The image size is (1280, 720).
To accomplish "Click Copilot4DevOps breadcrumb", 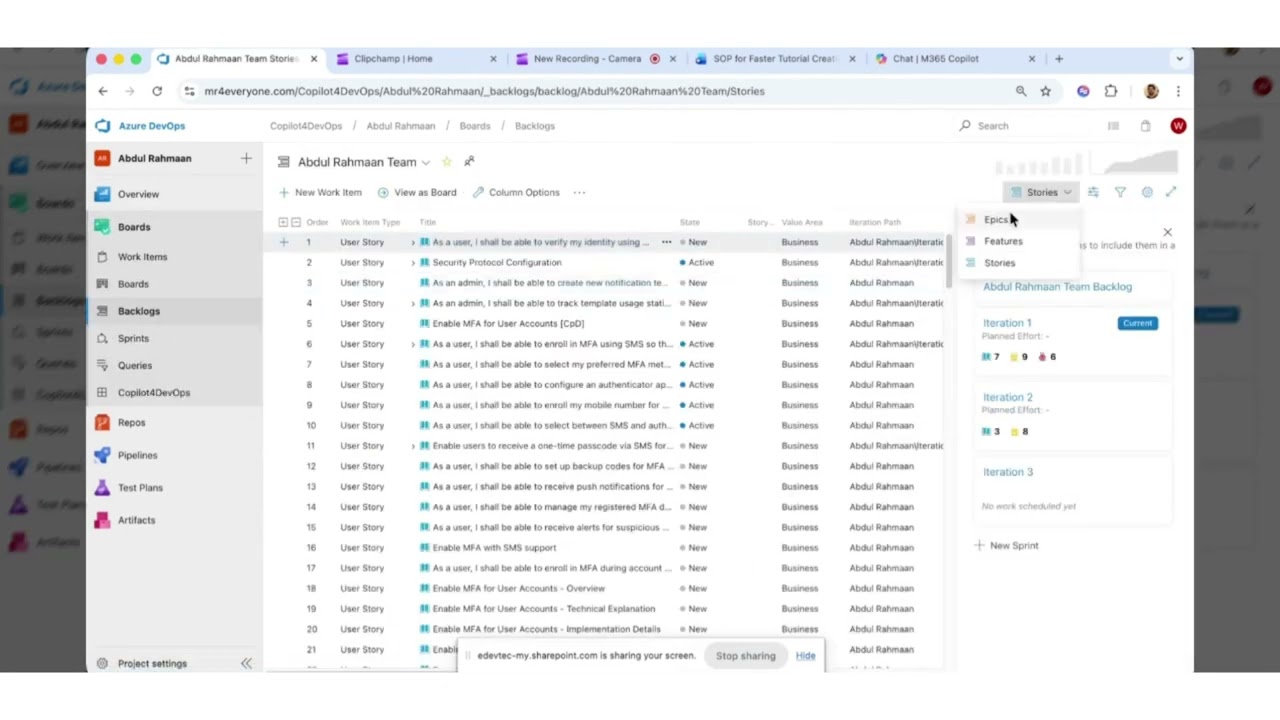I will [306, 126].
